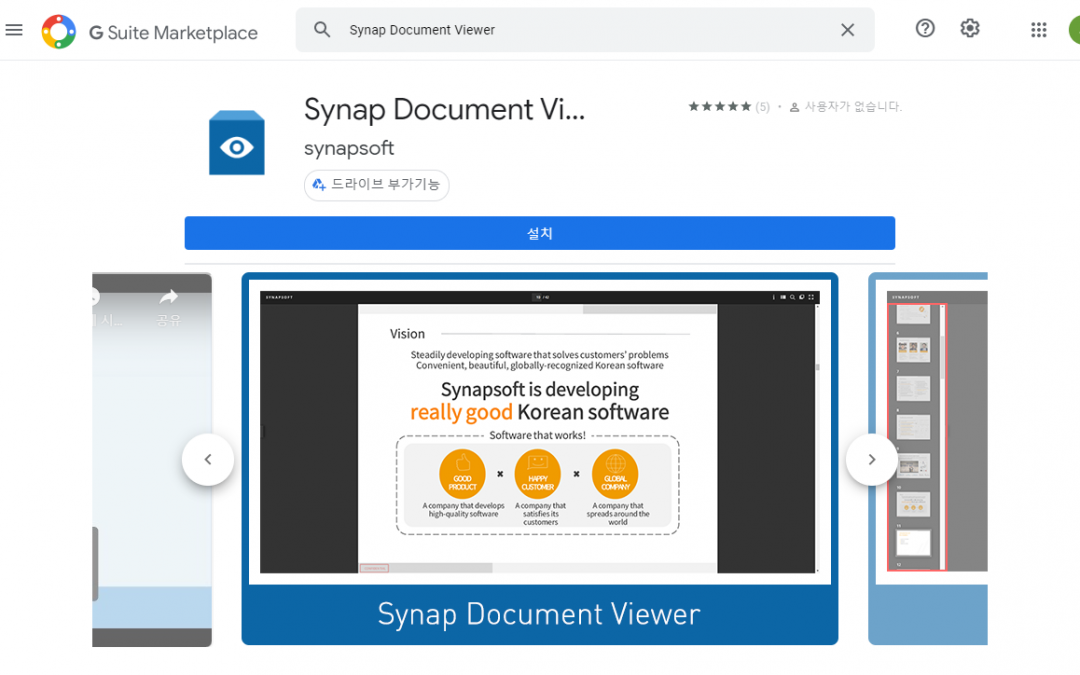Click the Synap Document Viewer app icon

point(237,143)
